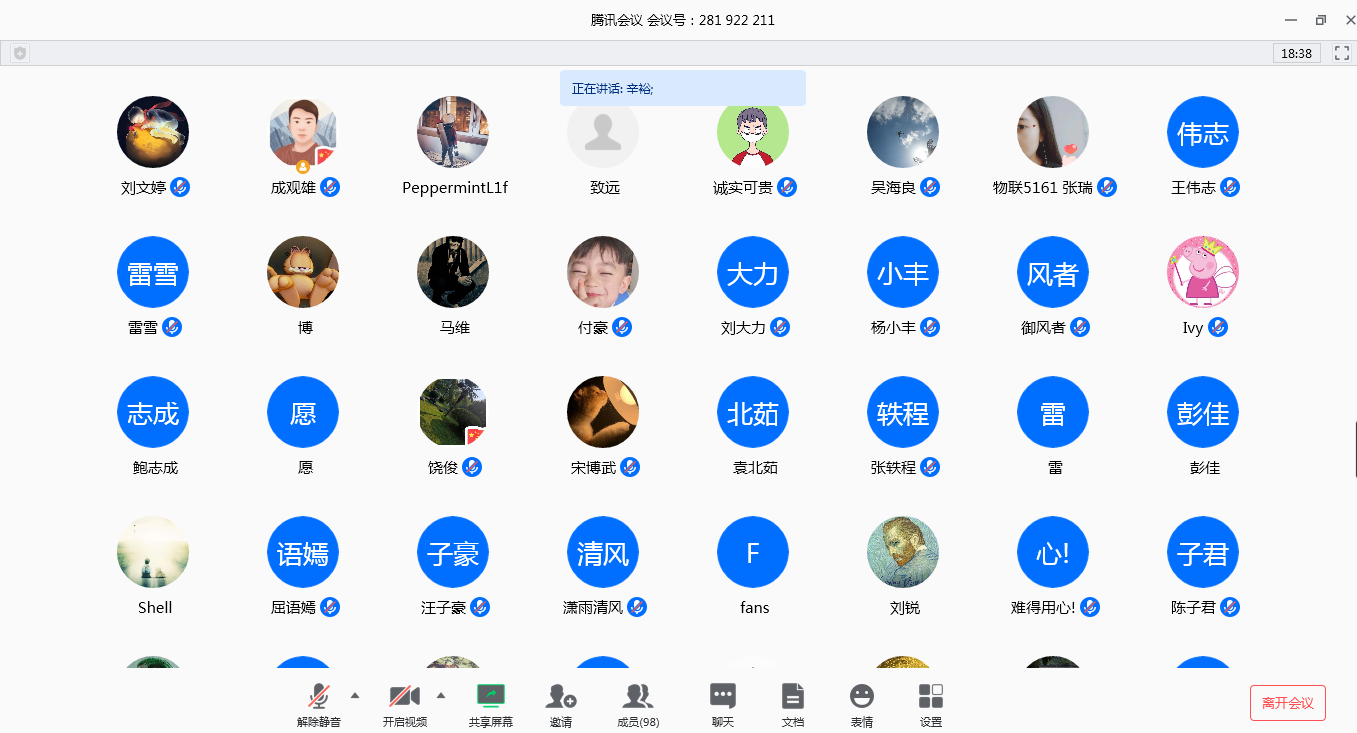Open the chat panel
The image size is (1357, 733).
(722, 696)
